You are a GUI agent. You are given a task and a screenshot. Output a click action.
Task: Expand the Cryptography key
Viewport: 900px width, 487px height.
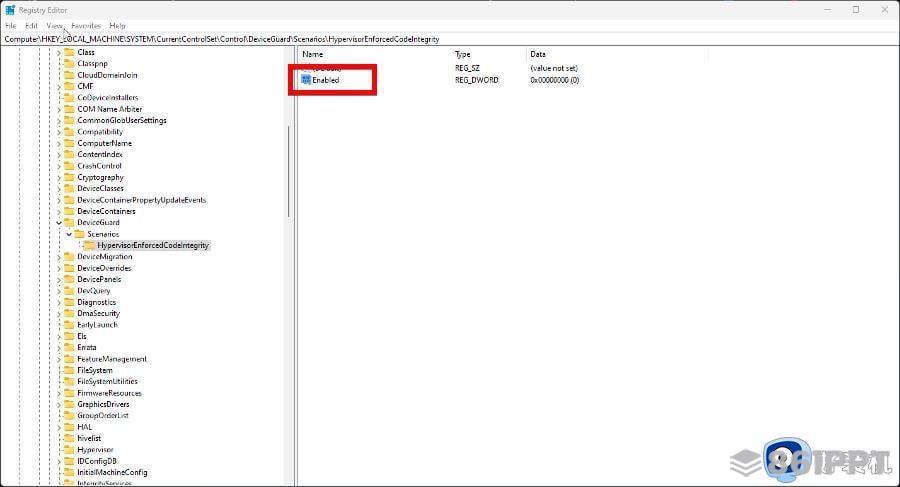tap(59, 177)
